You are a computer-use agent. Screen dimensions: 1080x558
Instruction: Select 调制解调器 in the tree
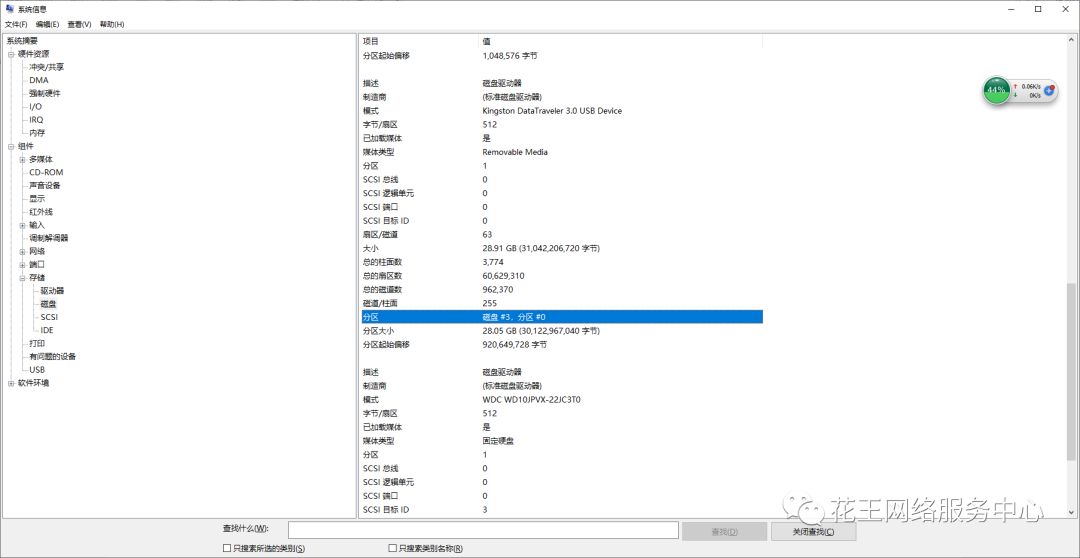coord(48,238)
